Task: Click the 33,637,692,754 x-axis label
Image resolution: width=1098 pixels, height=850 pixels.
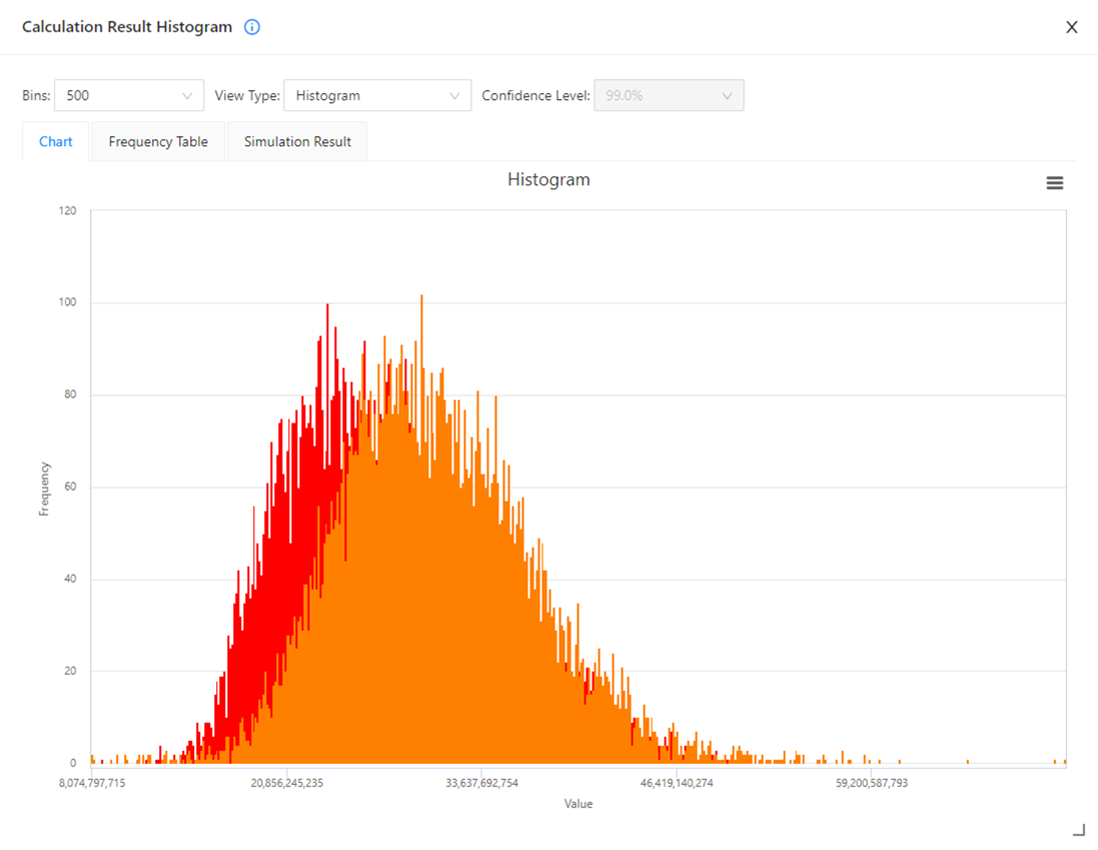Action: click(x=482, y=783)
